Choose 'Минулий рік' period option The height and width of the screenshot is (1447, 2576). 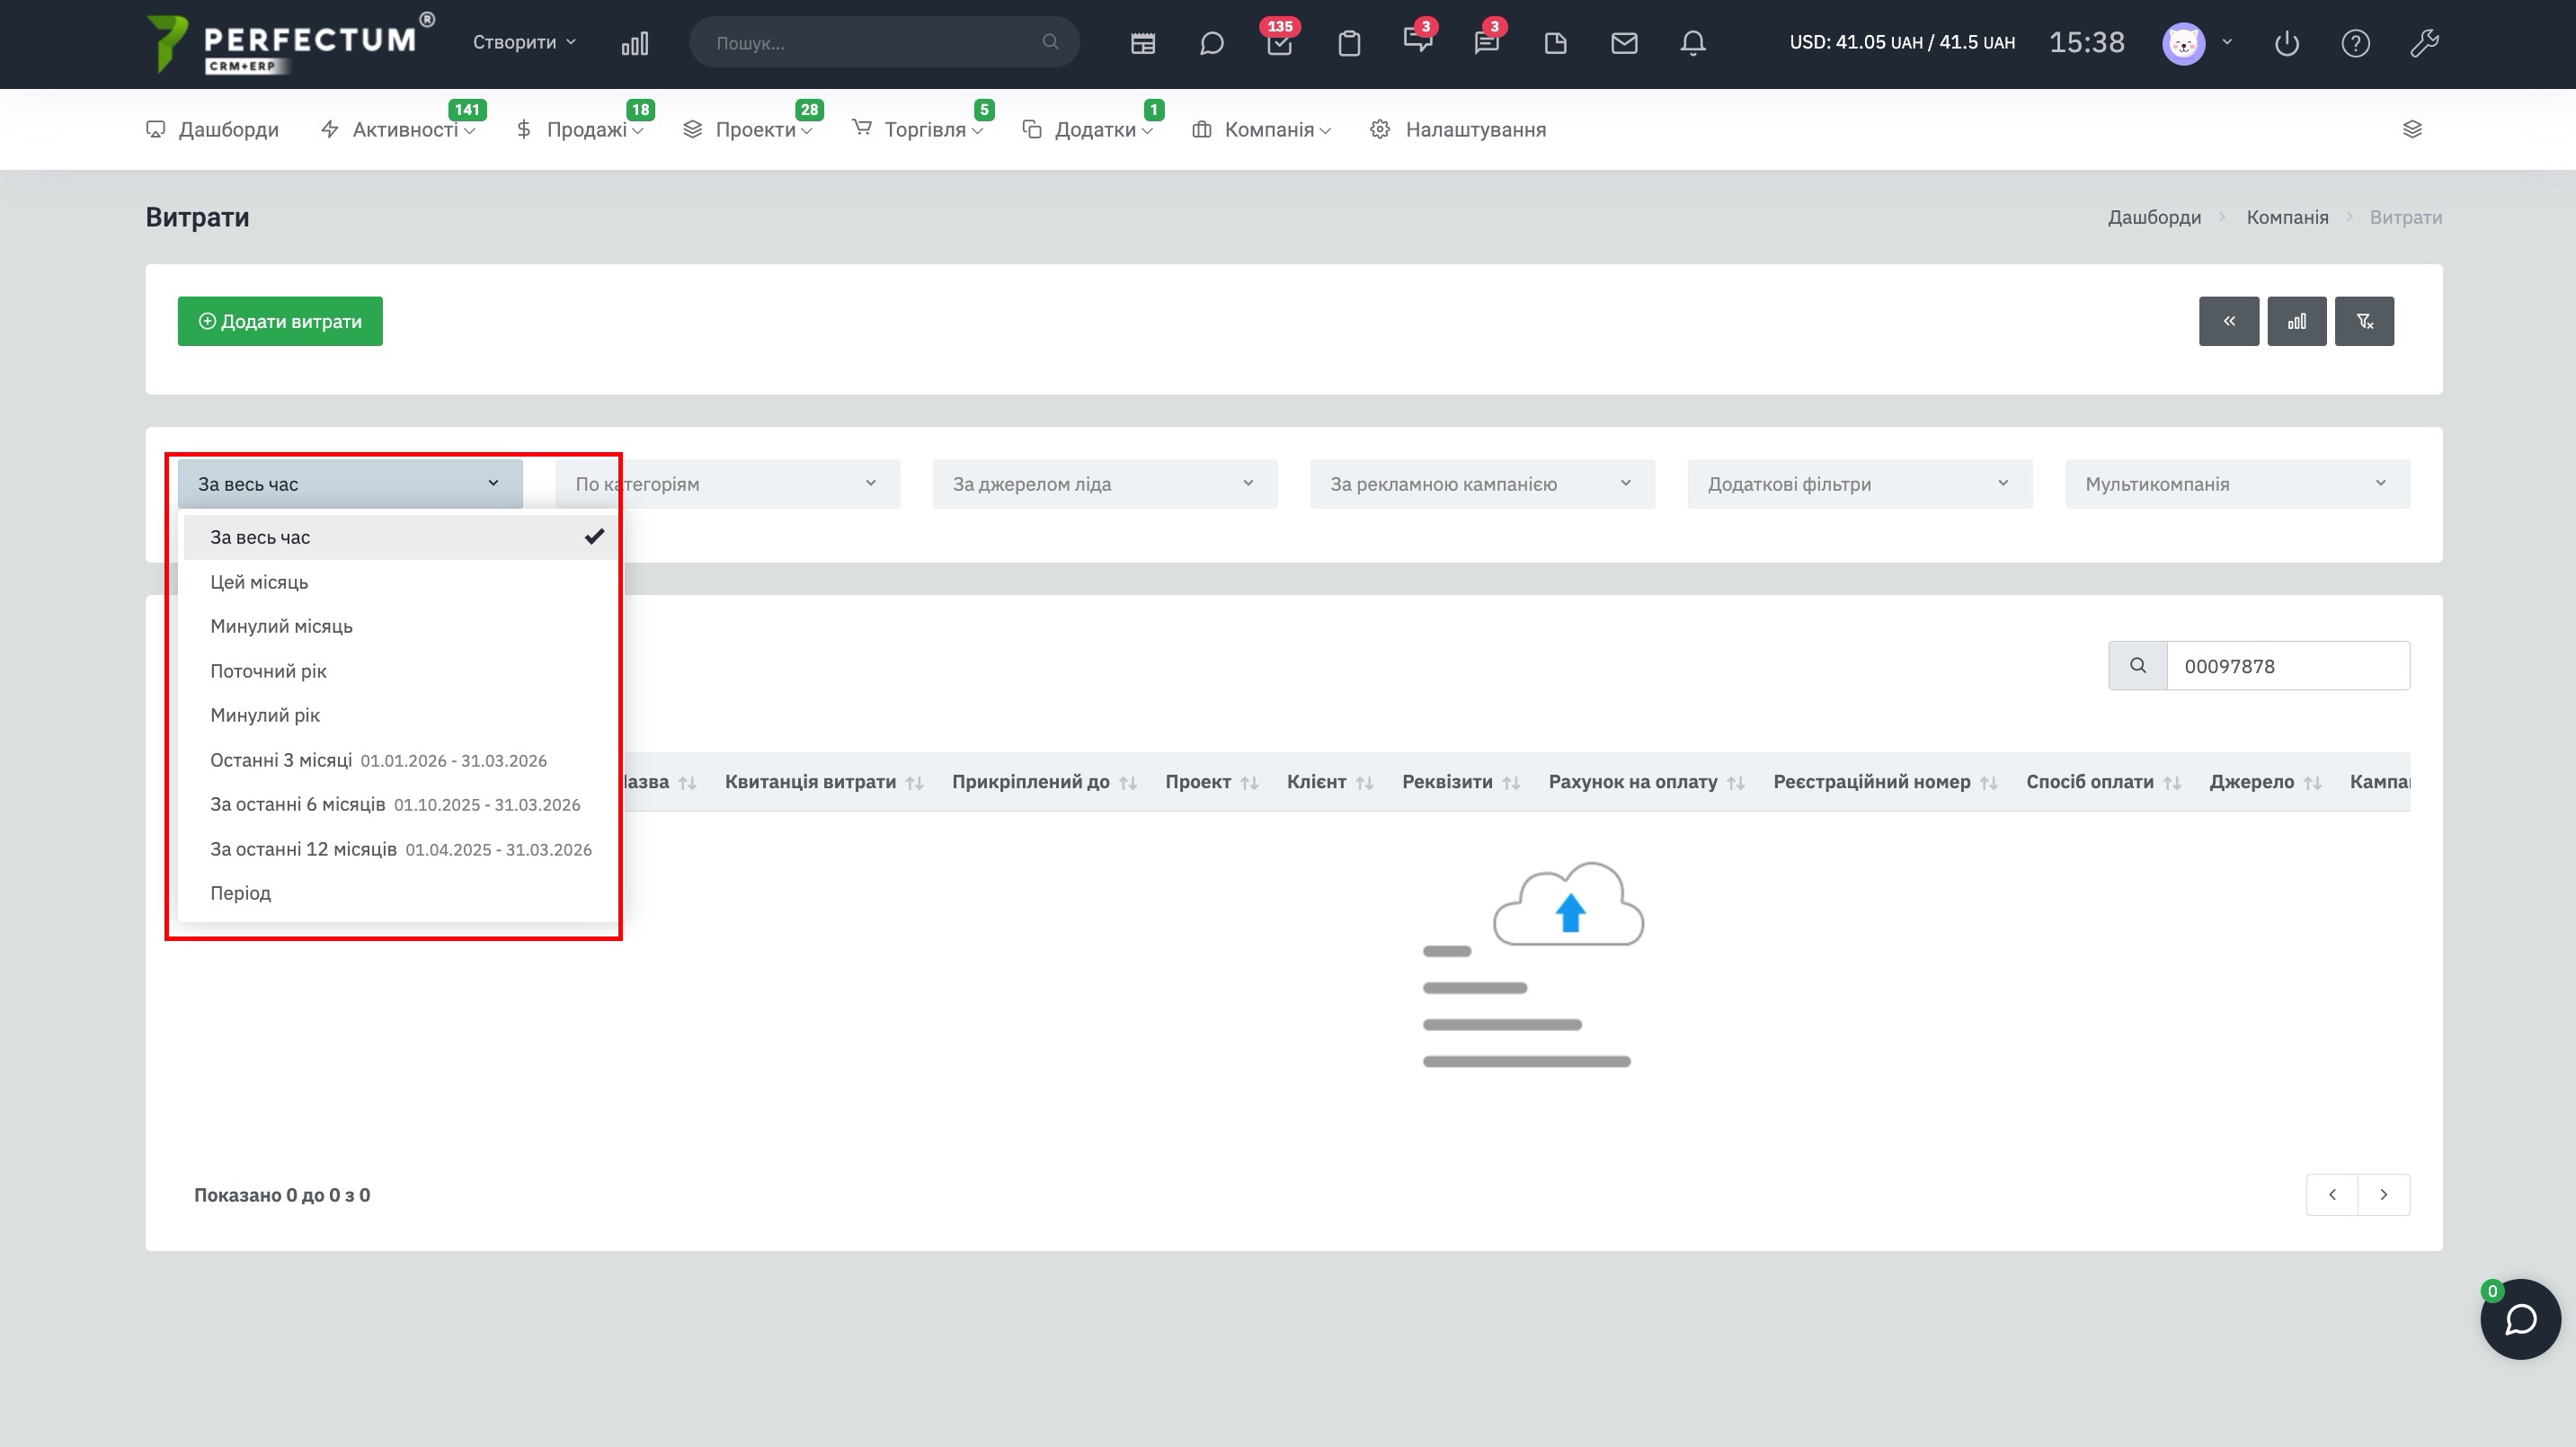click(x=265, y=715)
